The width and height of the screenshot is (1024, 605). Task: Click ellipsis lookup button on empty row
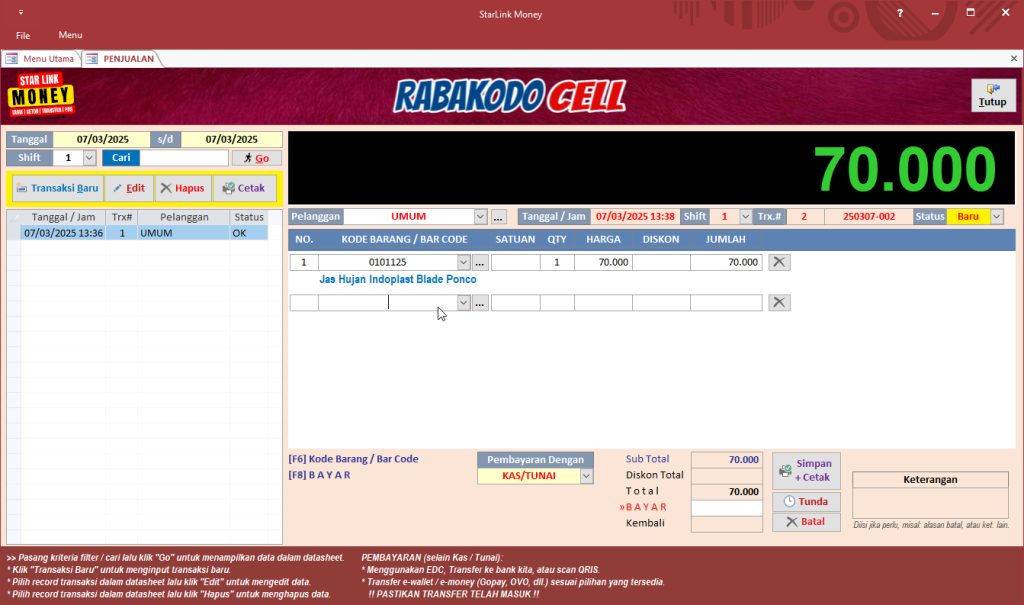tap(480, 302)
